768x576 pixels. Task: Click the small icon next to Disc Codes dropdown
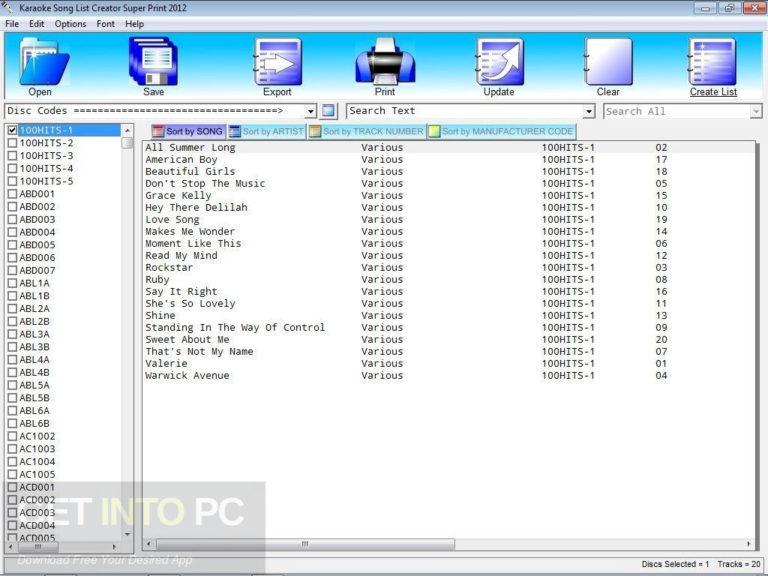[x=329, y=111]
